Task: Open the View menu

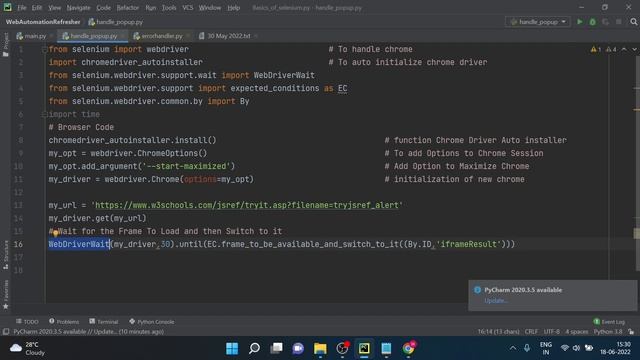Action: click(54, 8)
